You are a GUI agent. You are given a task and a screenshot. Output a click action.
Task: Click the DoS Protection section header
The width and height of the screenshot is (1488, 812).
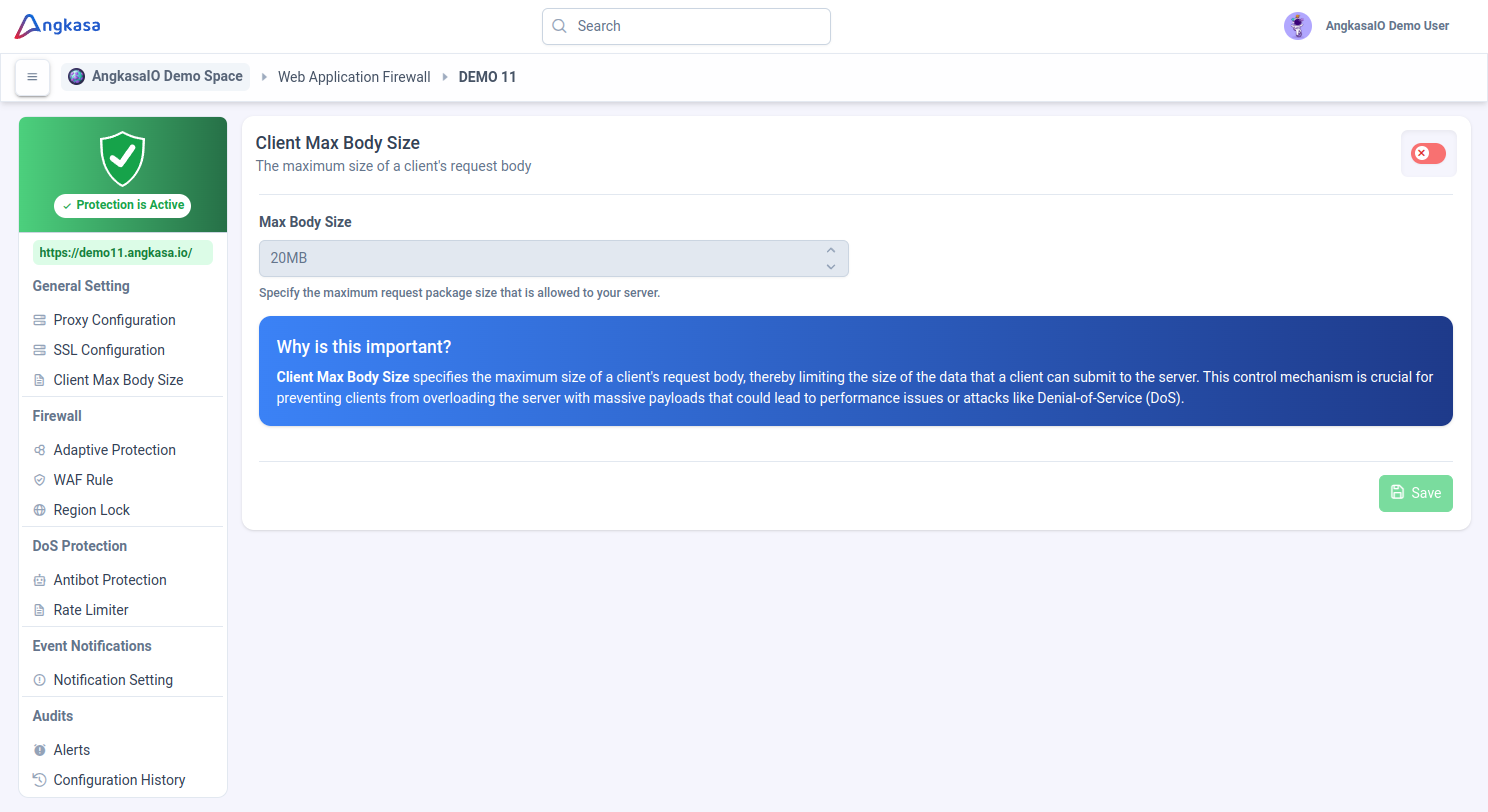pyautogui.click(x=80, y=546)
